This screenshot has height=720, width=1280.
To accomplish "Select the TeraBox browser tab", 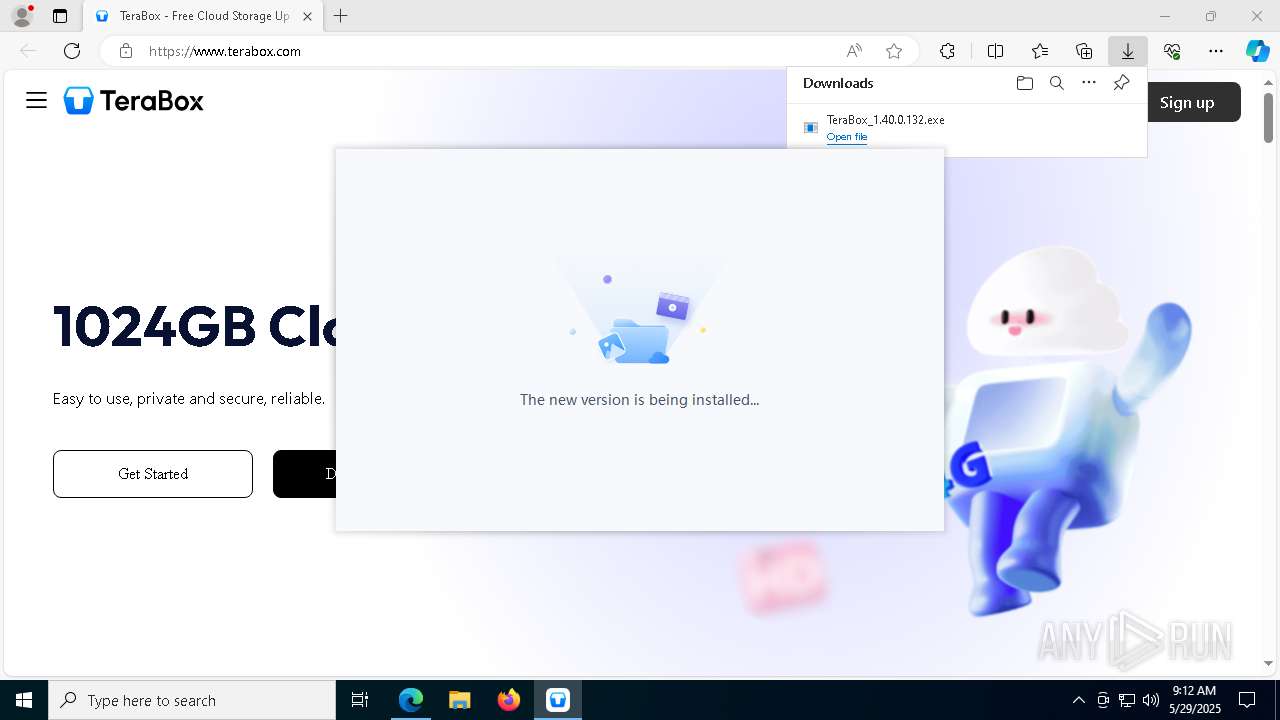I will [x=203, y=16].
